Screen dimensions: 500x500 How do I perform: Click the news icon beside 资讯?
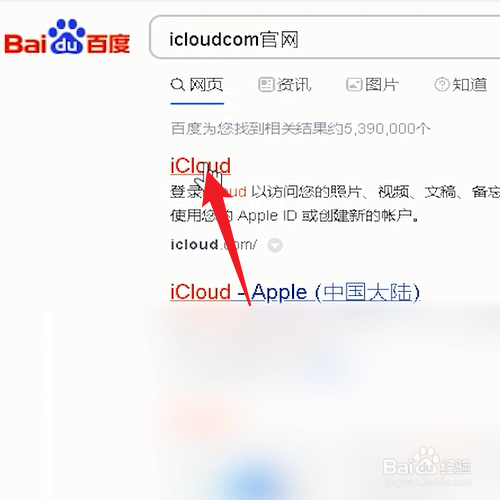266,85
